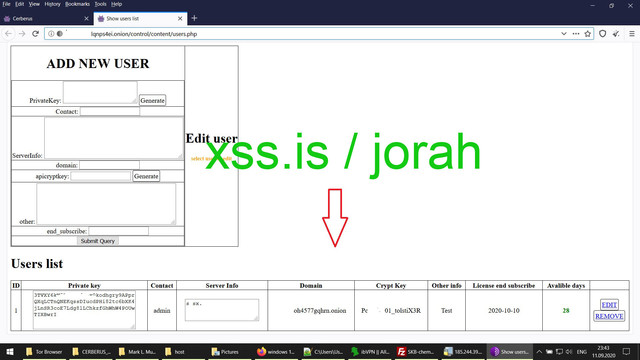Open the browser hamburger menu
The width and height of the screenshot is (640, 360).
click(631, 34)
